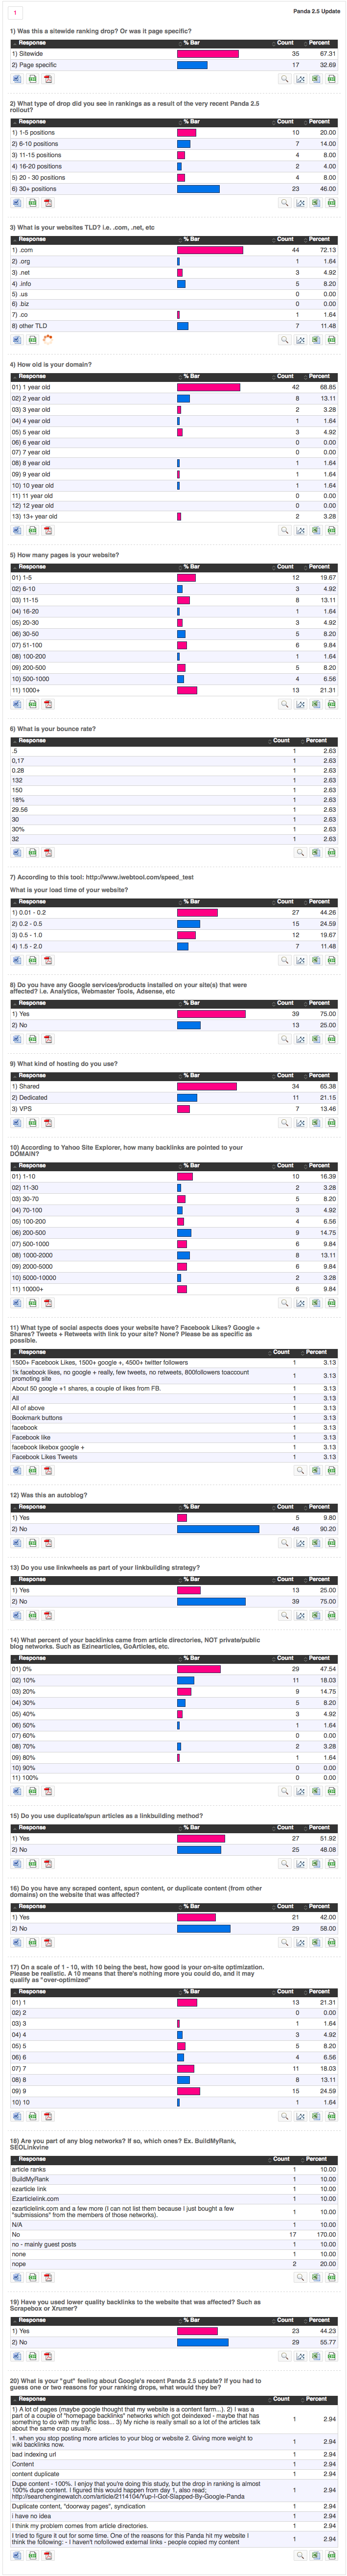Open the chart icon under the duplicate/spun articles table
Viewport: 347px width, 2576px height.
tap(300, 1864)
